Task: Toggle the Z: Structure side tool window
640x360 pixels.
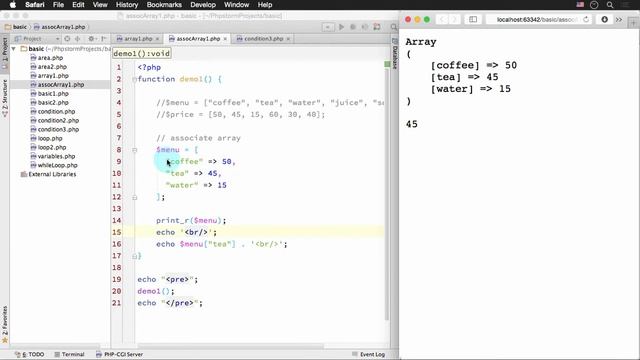Action: 5,98
